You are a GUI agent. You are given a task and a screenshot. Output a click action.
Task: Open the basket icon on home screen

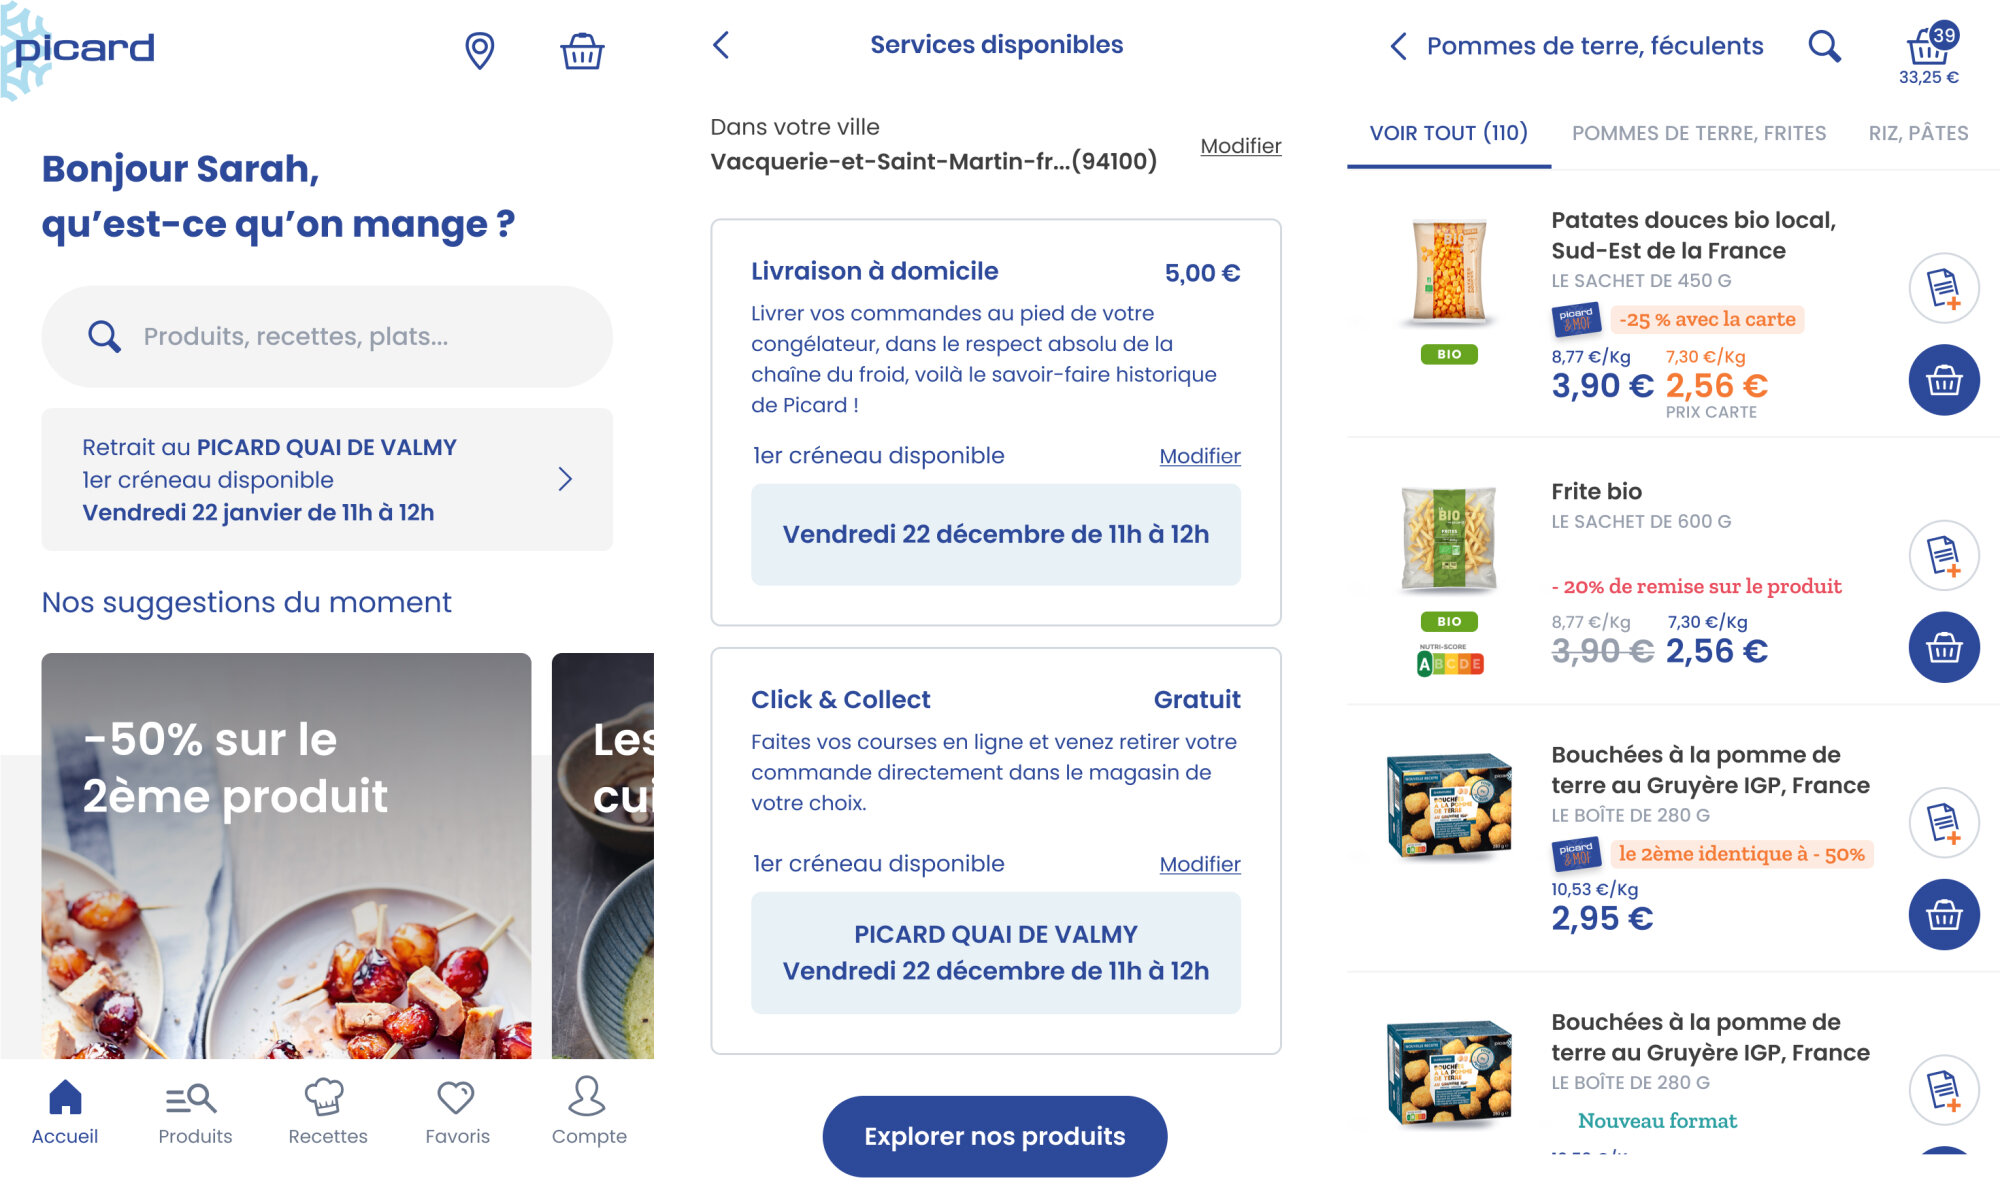point(581,50)
